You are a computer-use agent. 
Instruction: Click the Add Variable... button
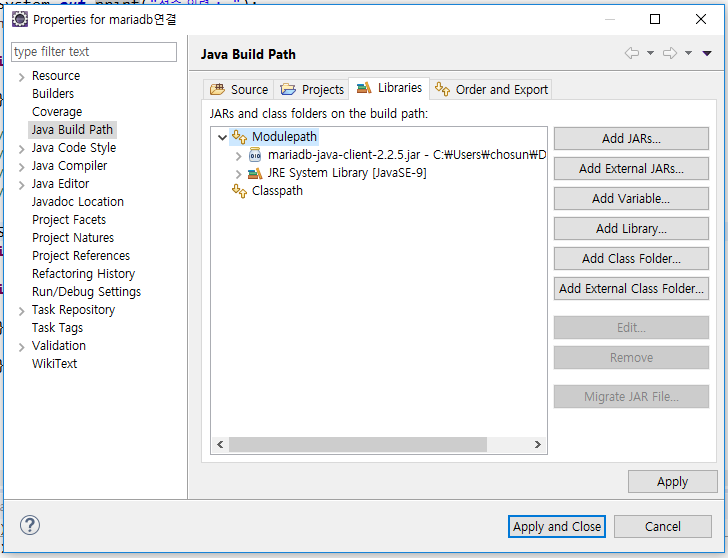631,198
